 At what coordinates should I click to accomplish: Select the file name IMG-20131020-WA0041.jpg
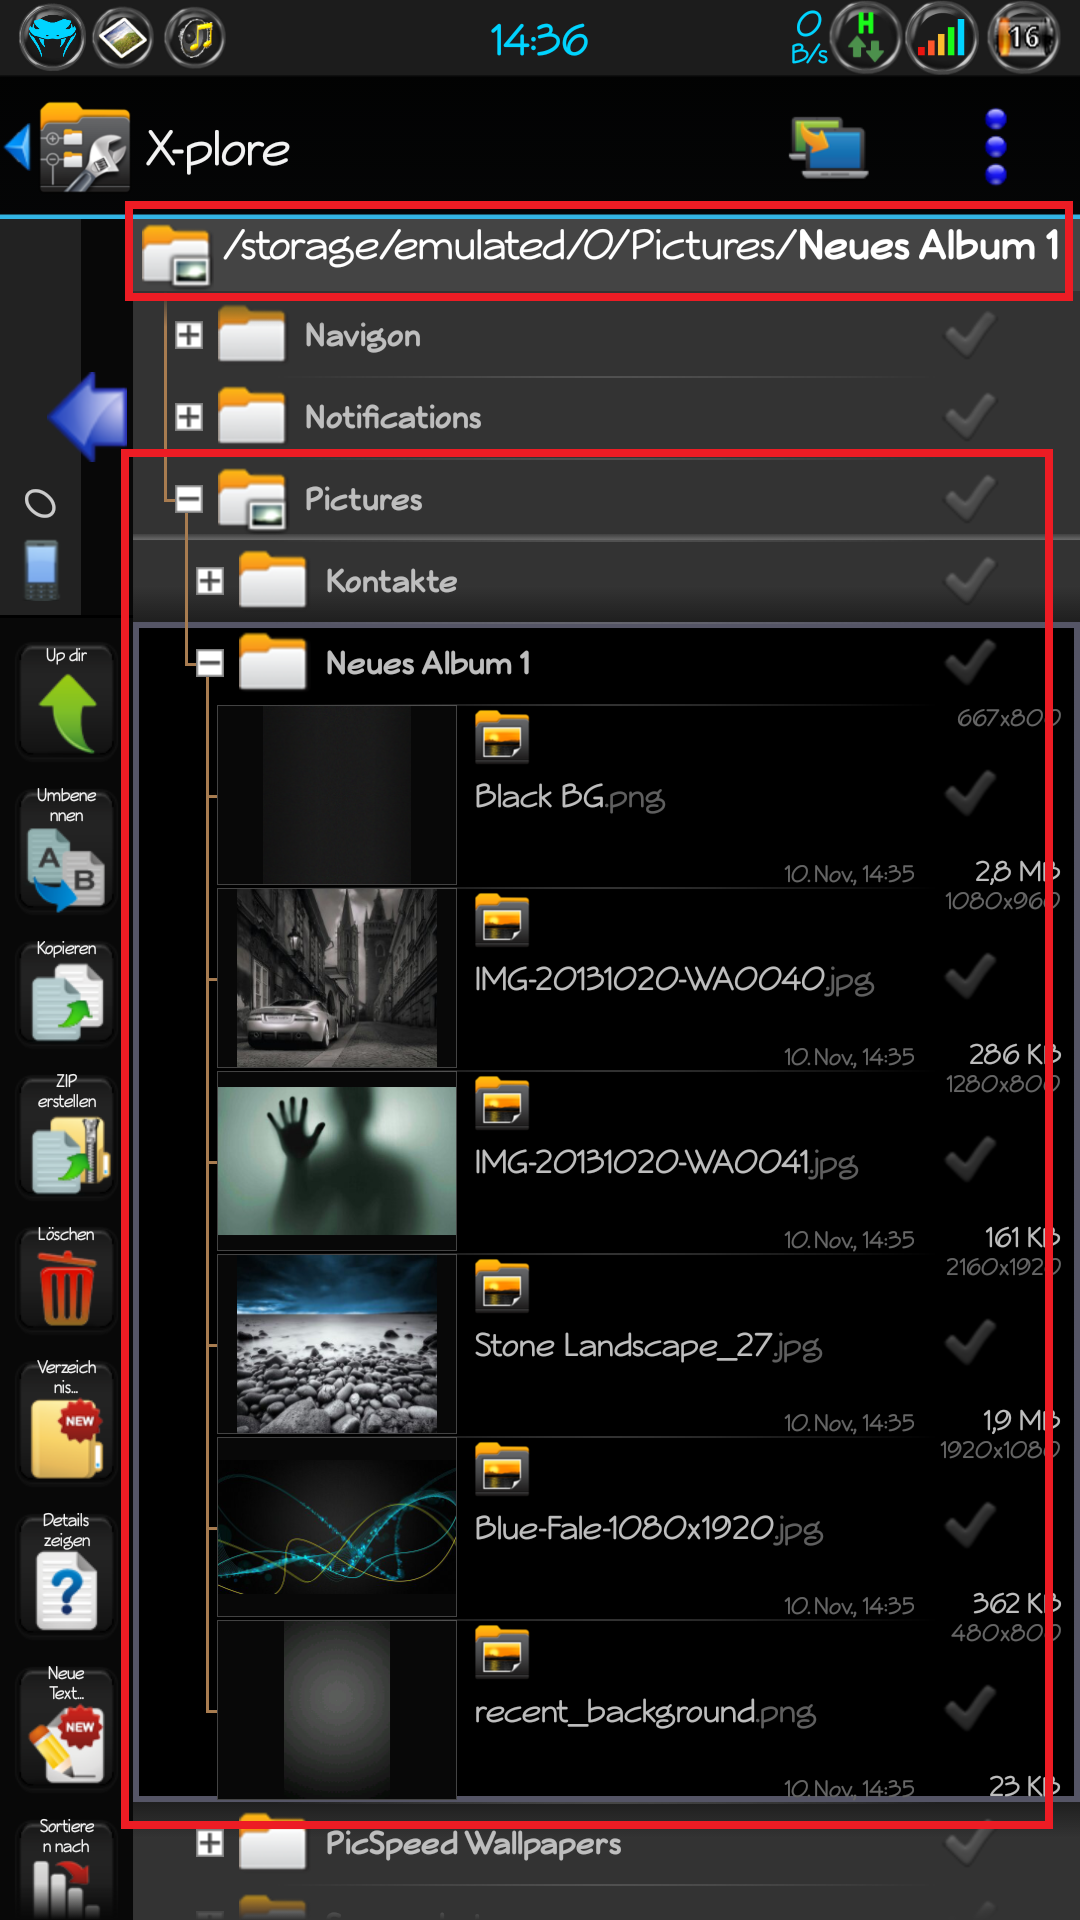(x=666, y=1163)
